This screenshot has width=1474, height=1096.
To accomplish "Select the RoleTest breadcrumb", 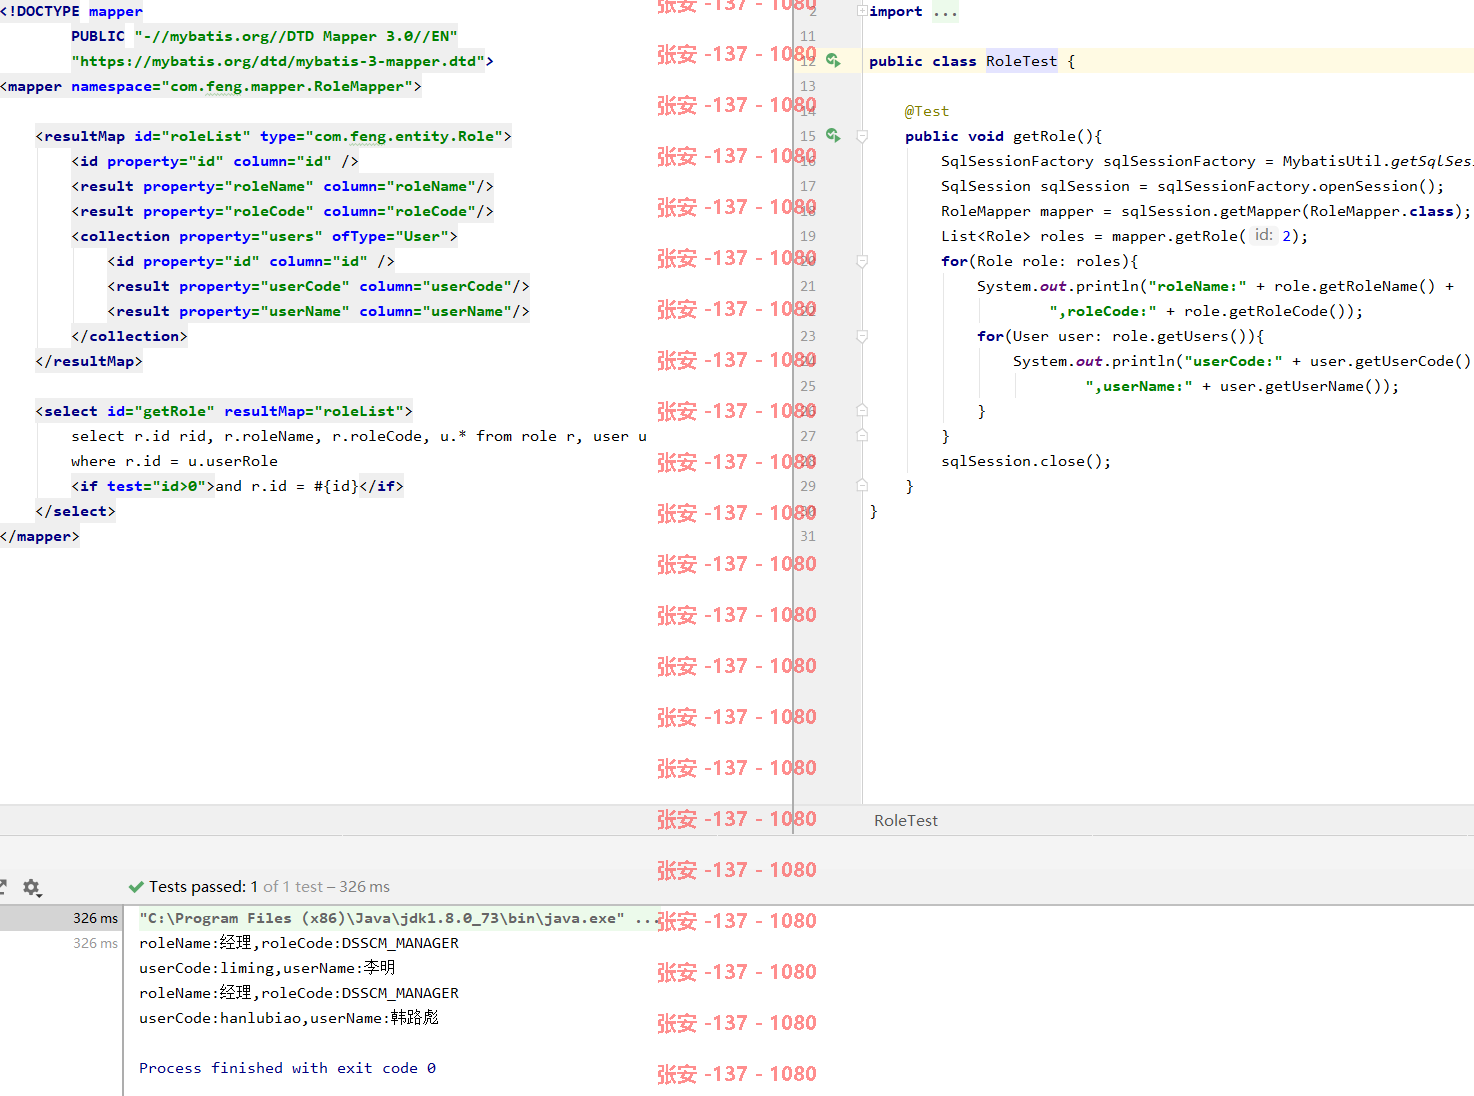I will pyautogui.click(x=906, y=820).
